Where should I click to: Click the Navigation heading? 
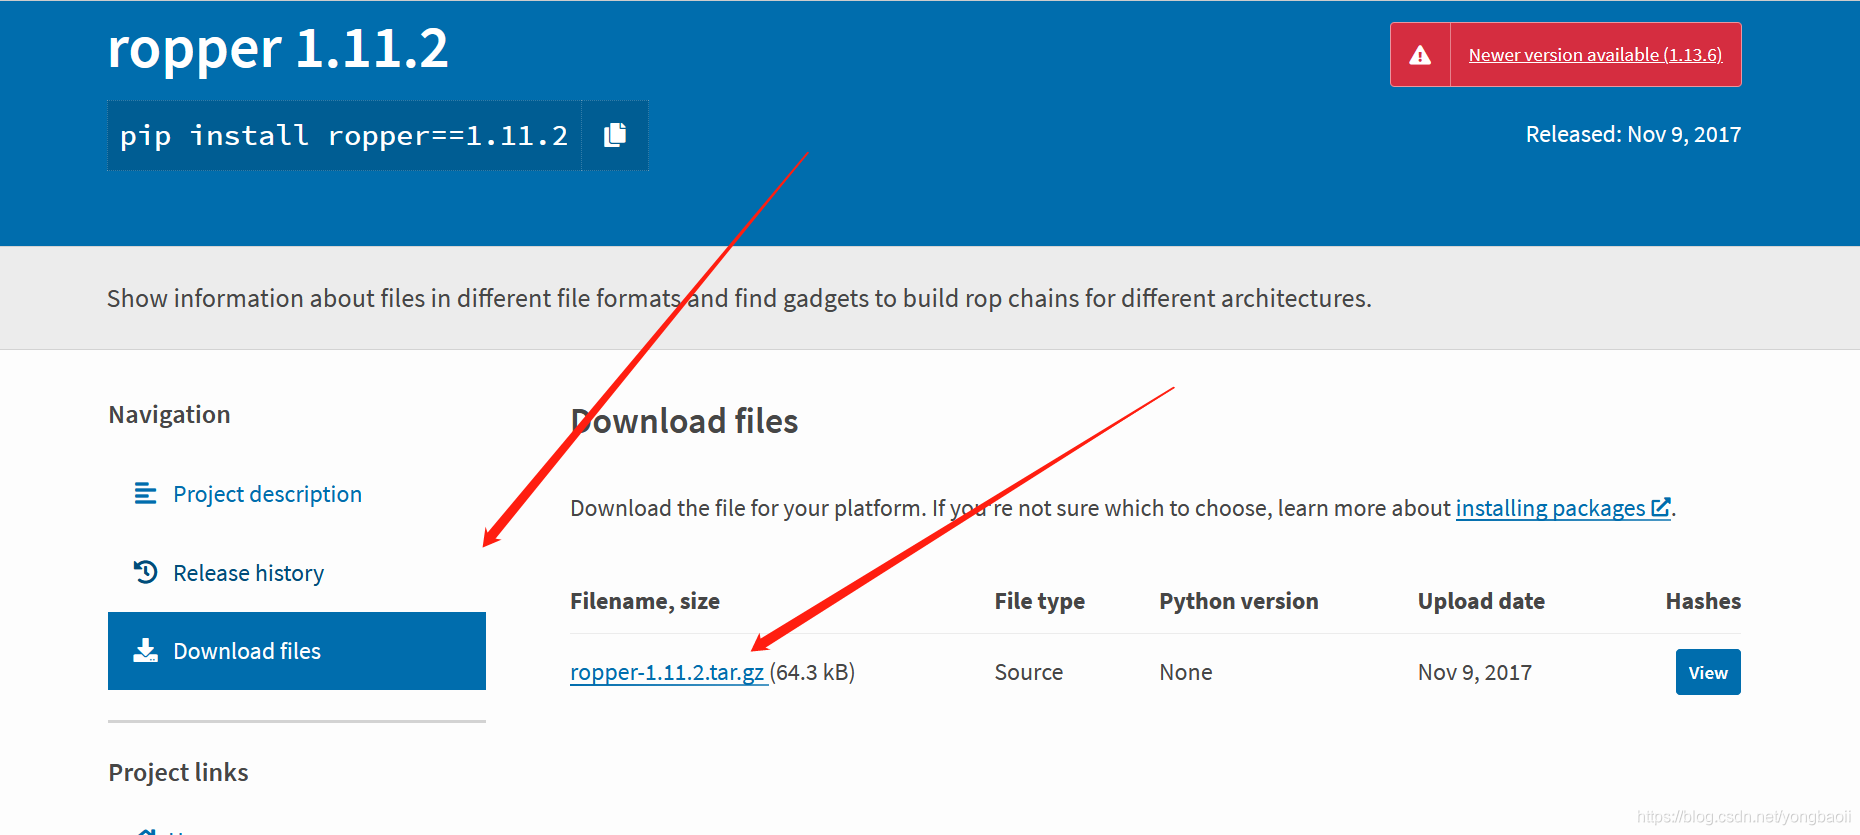pyautogui.click(x=169, y=414)
